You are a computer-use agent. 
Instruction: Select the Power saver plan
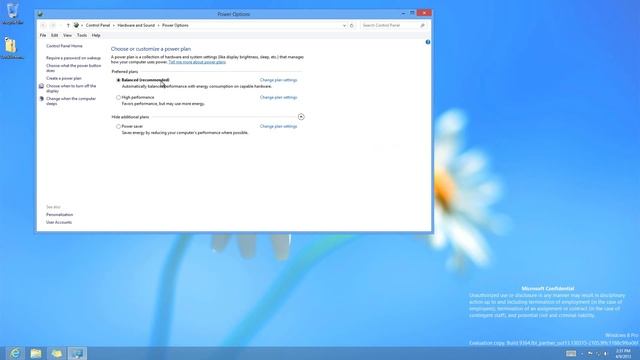point(118,127)
